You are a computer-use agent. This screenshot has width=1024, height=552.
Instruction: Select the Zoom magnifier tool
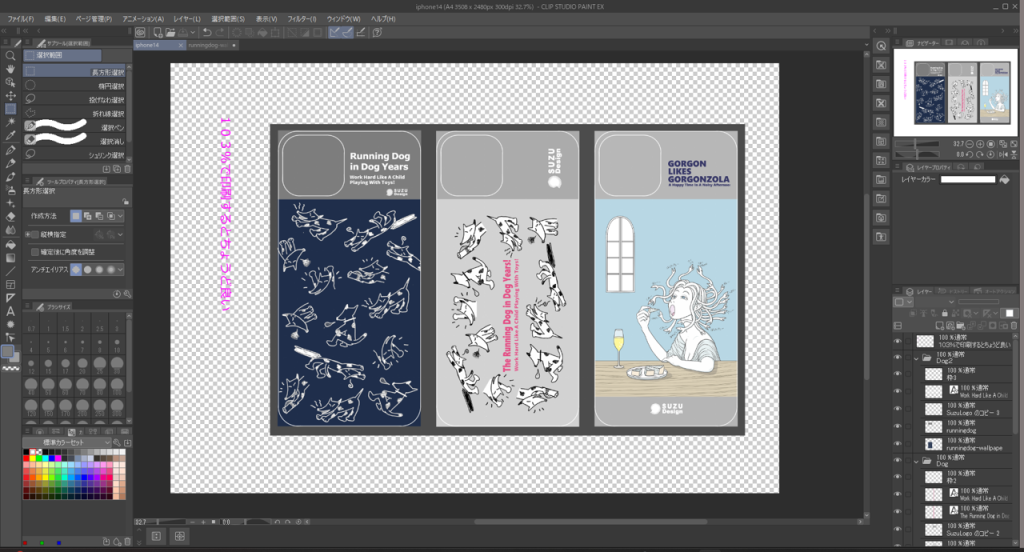[x=10, y=56]
